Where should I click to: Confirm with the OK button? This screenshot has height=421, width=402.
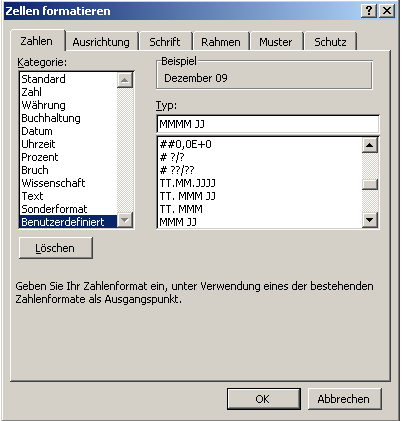[264, 399]
